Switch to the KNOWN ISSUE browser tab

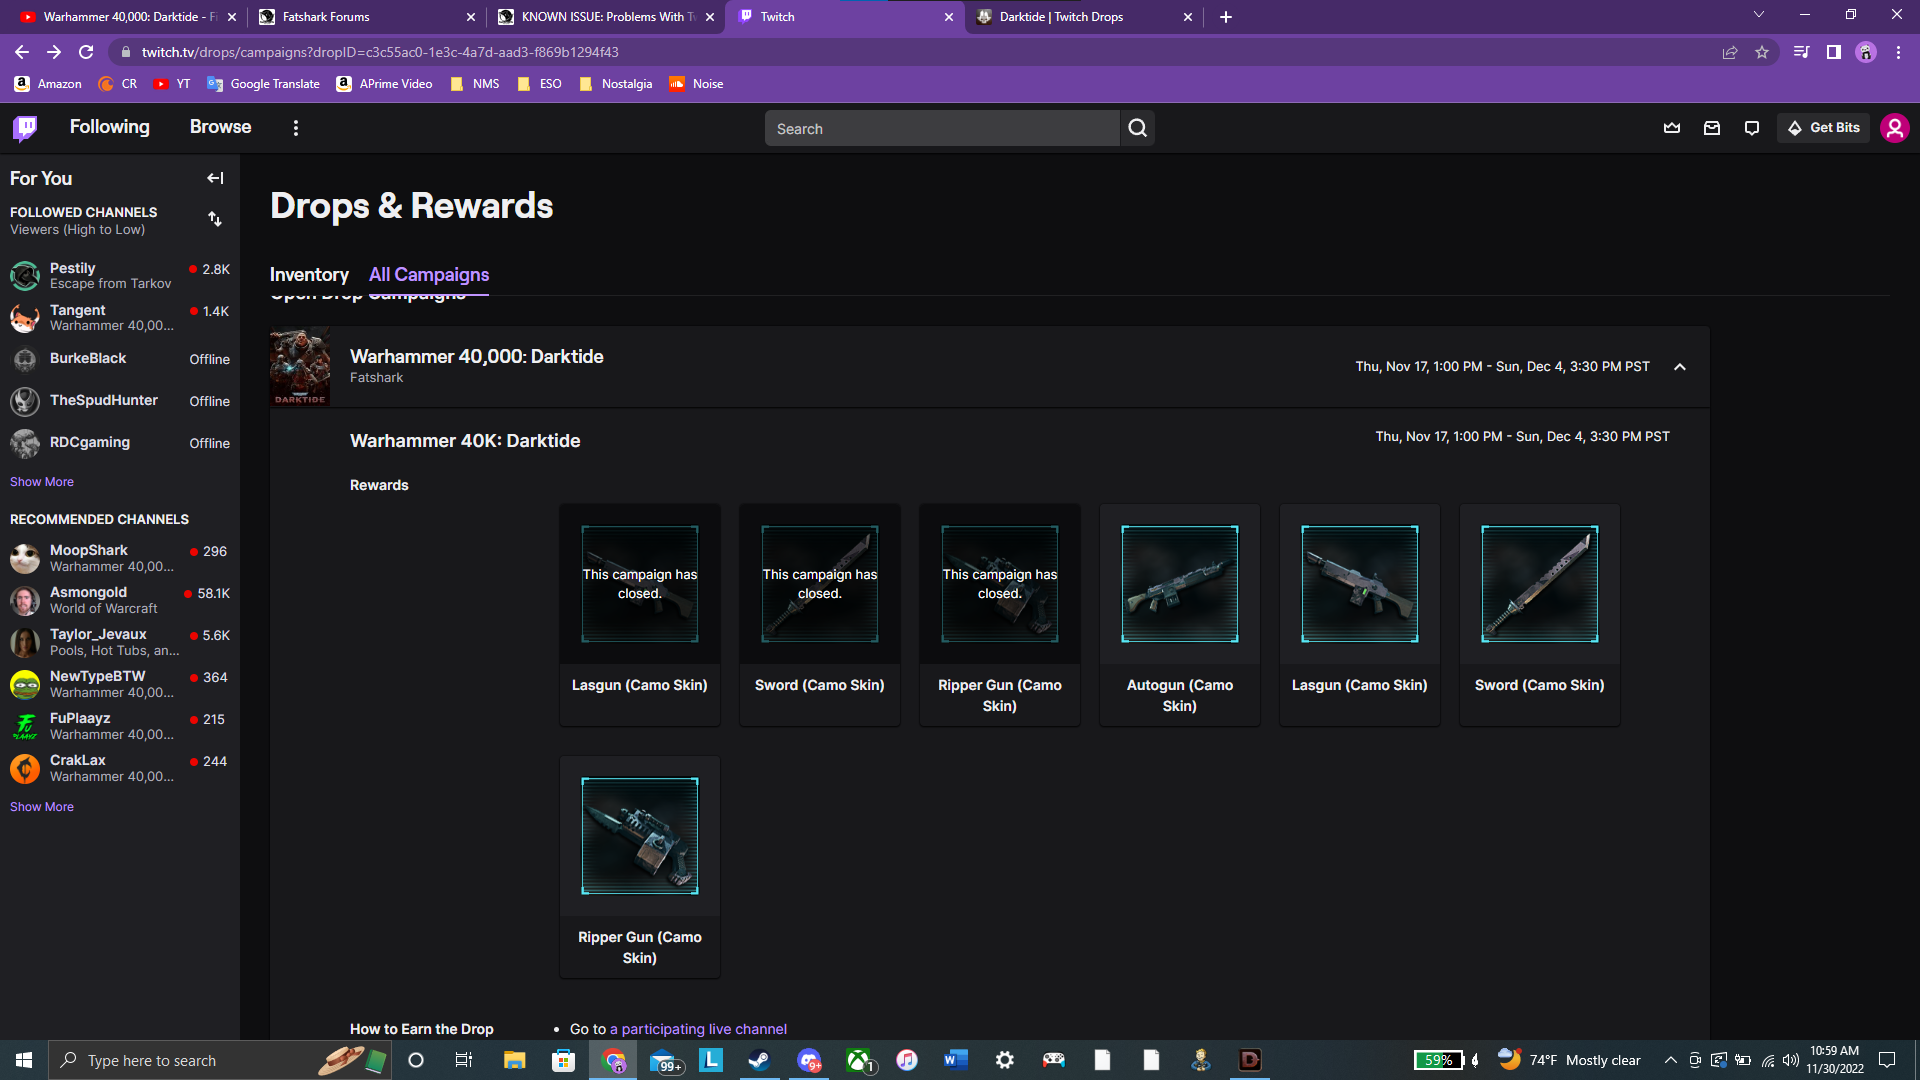coord(606,17)
